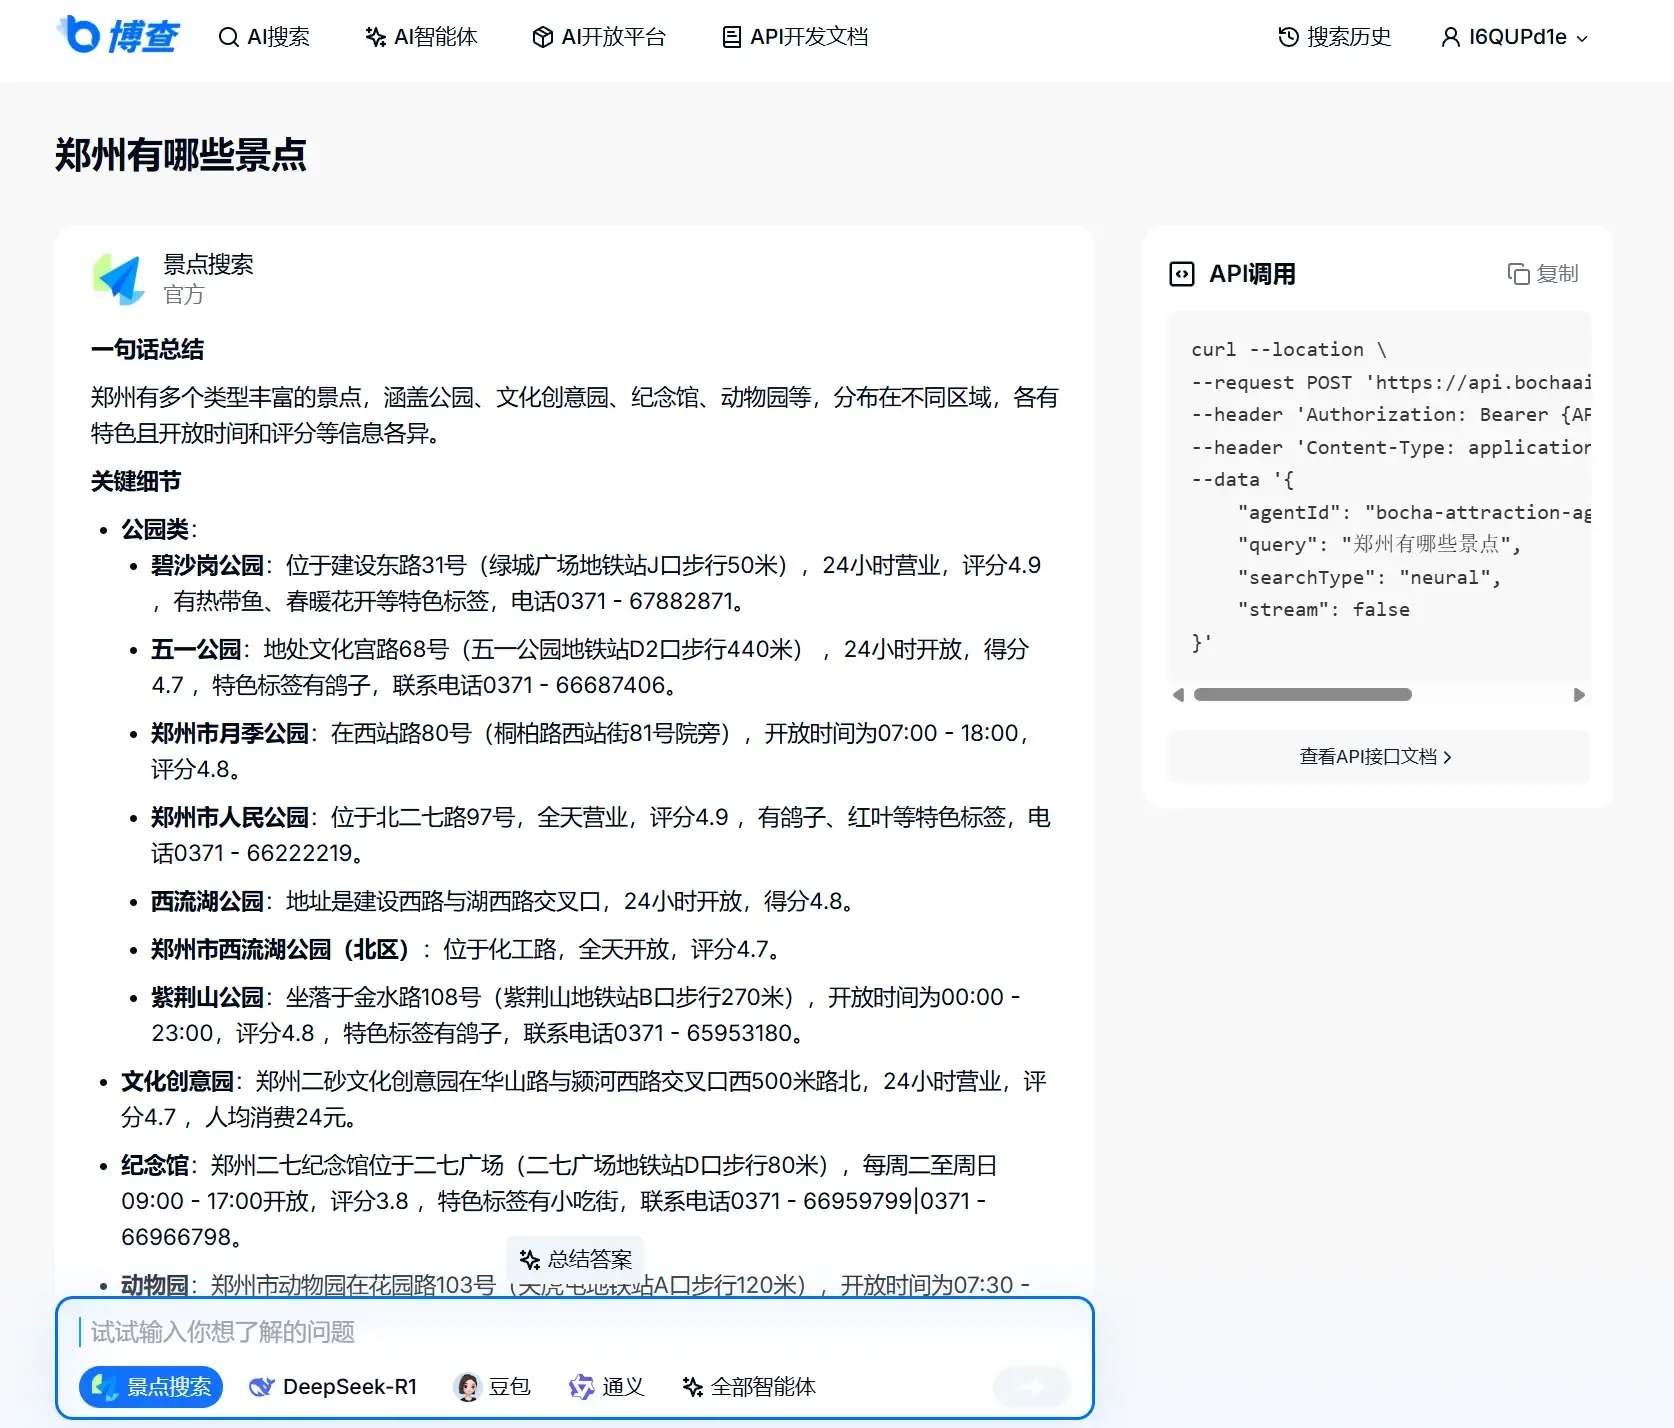Click the 景点搜索 agent avatar icon
Screen dimensions: 1674x1428
(x=120, y=279)
